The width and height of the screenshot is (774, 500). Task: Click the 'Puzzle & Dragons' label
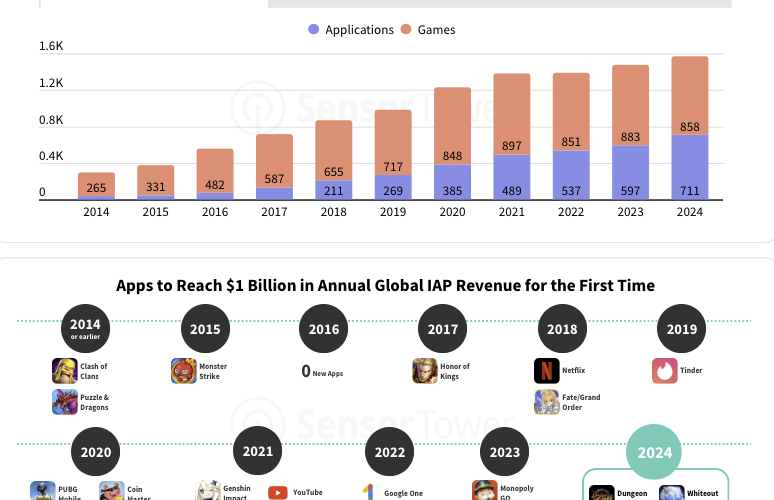point(94,402)
